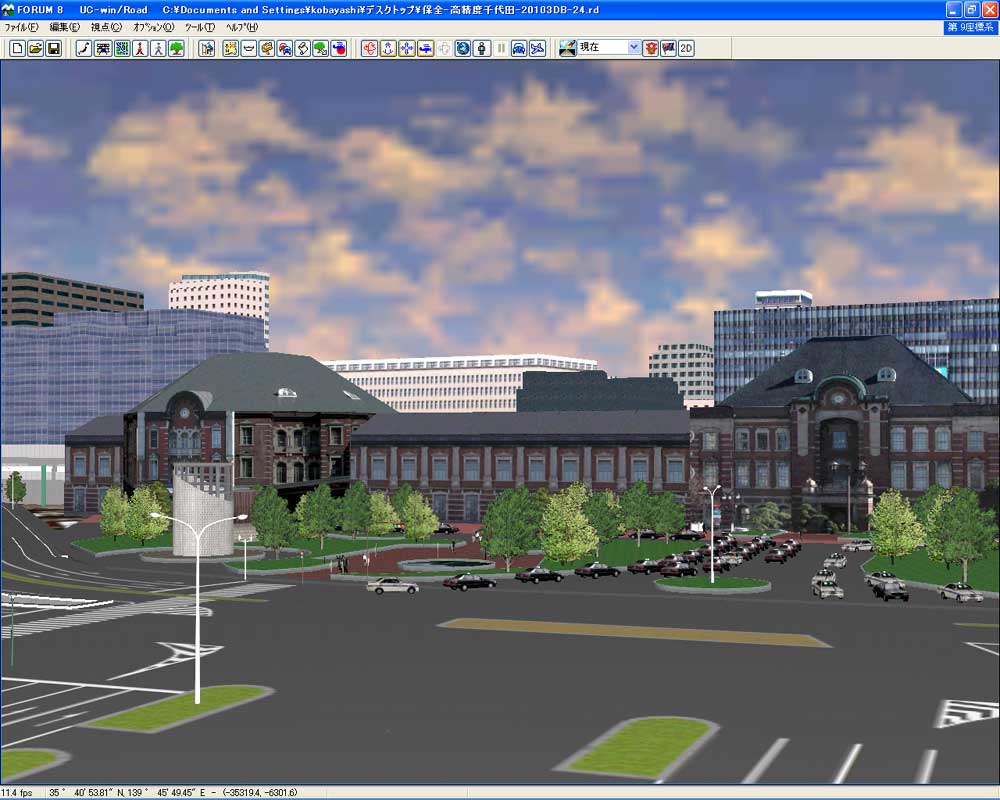
Task: Select the blue up-down move mode
Action: pos(388,48)
